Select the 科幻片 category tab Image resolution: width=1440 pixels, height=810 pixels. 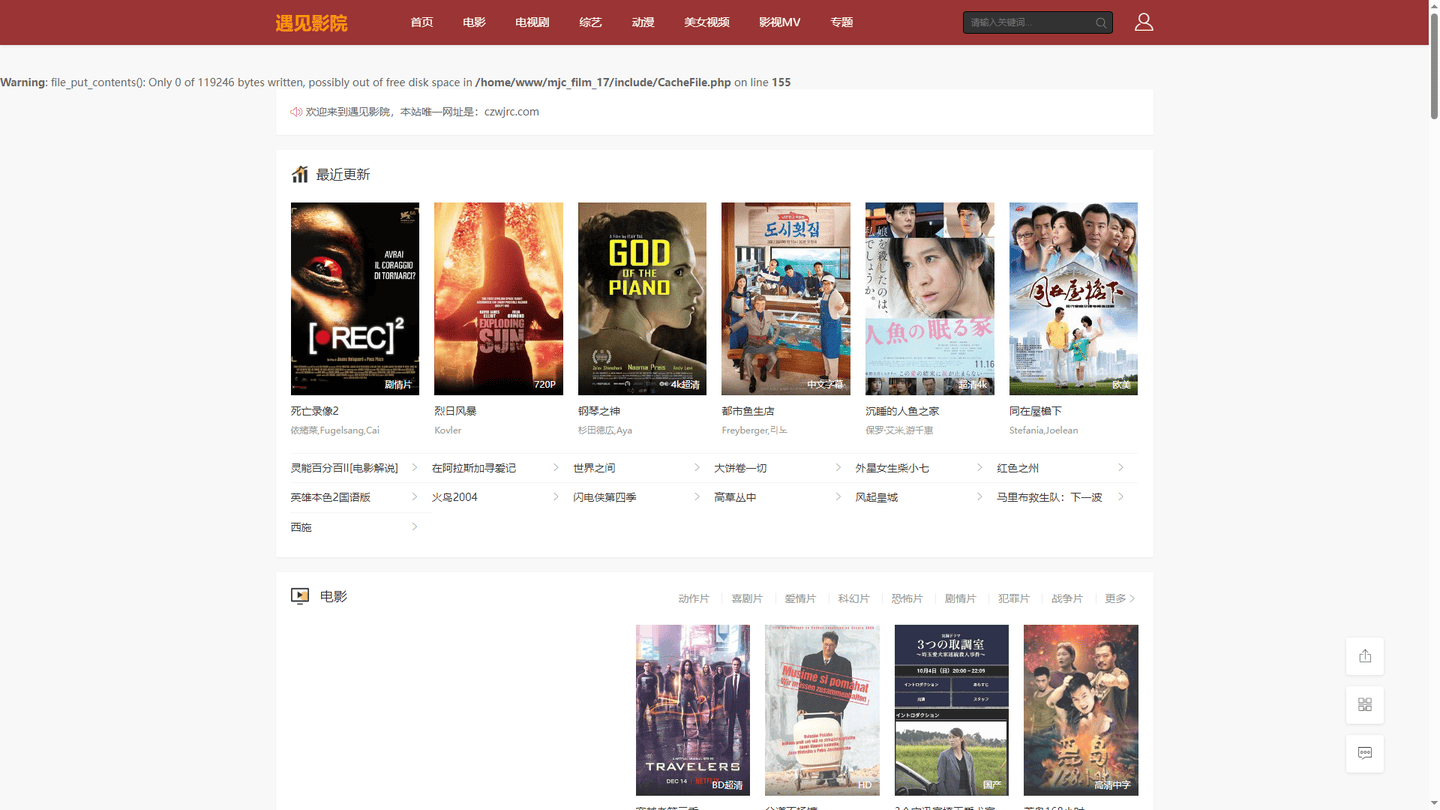point(854,599)
